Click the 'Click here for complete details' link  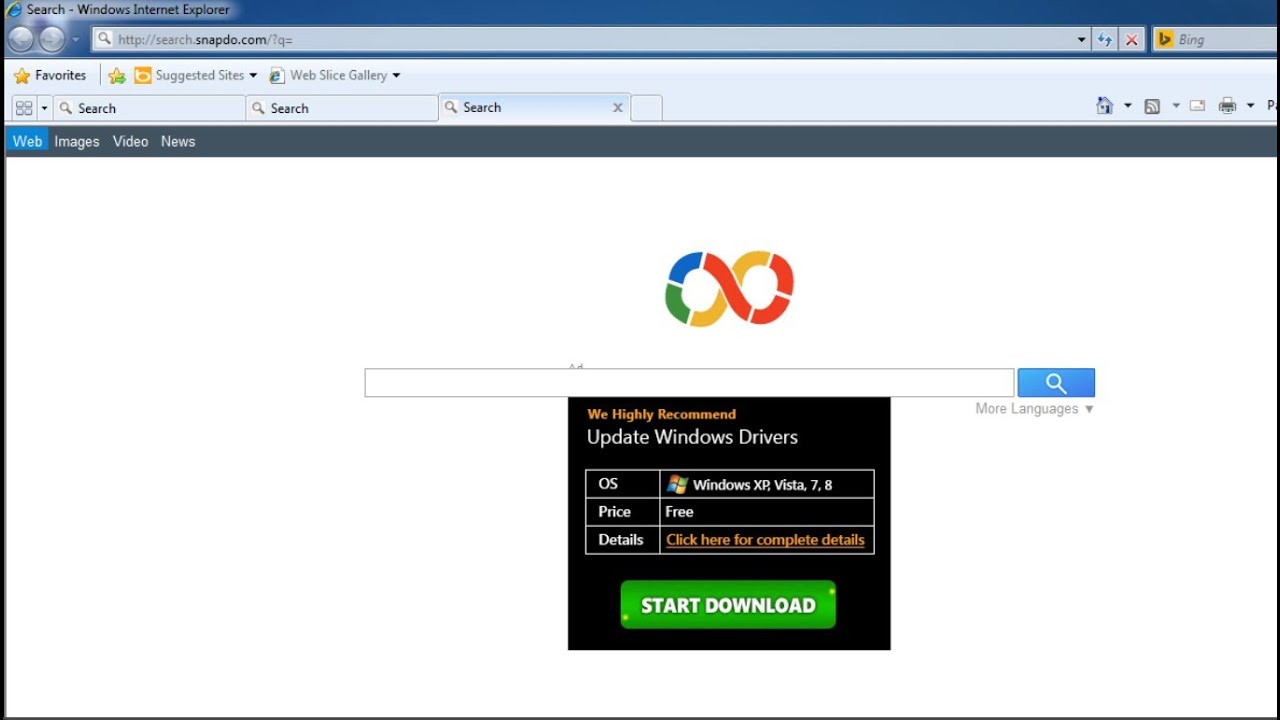765,539
